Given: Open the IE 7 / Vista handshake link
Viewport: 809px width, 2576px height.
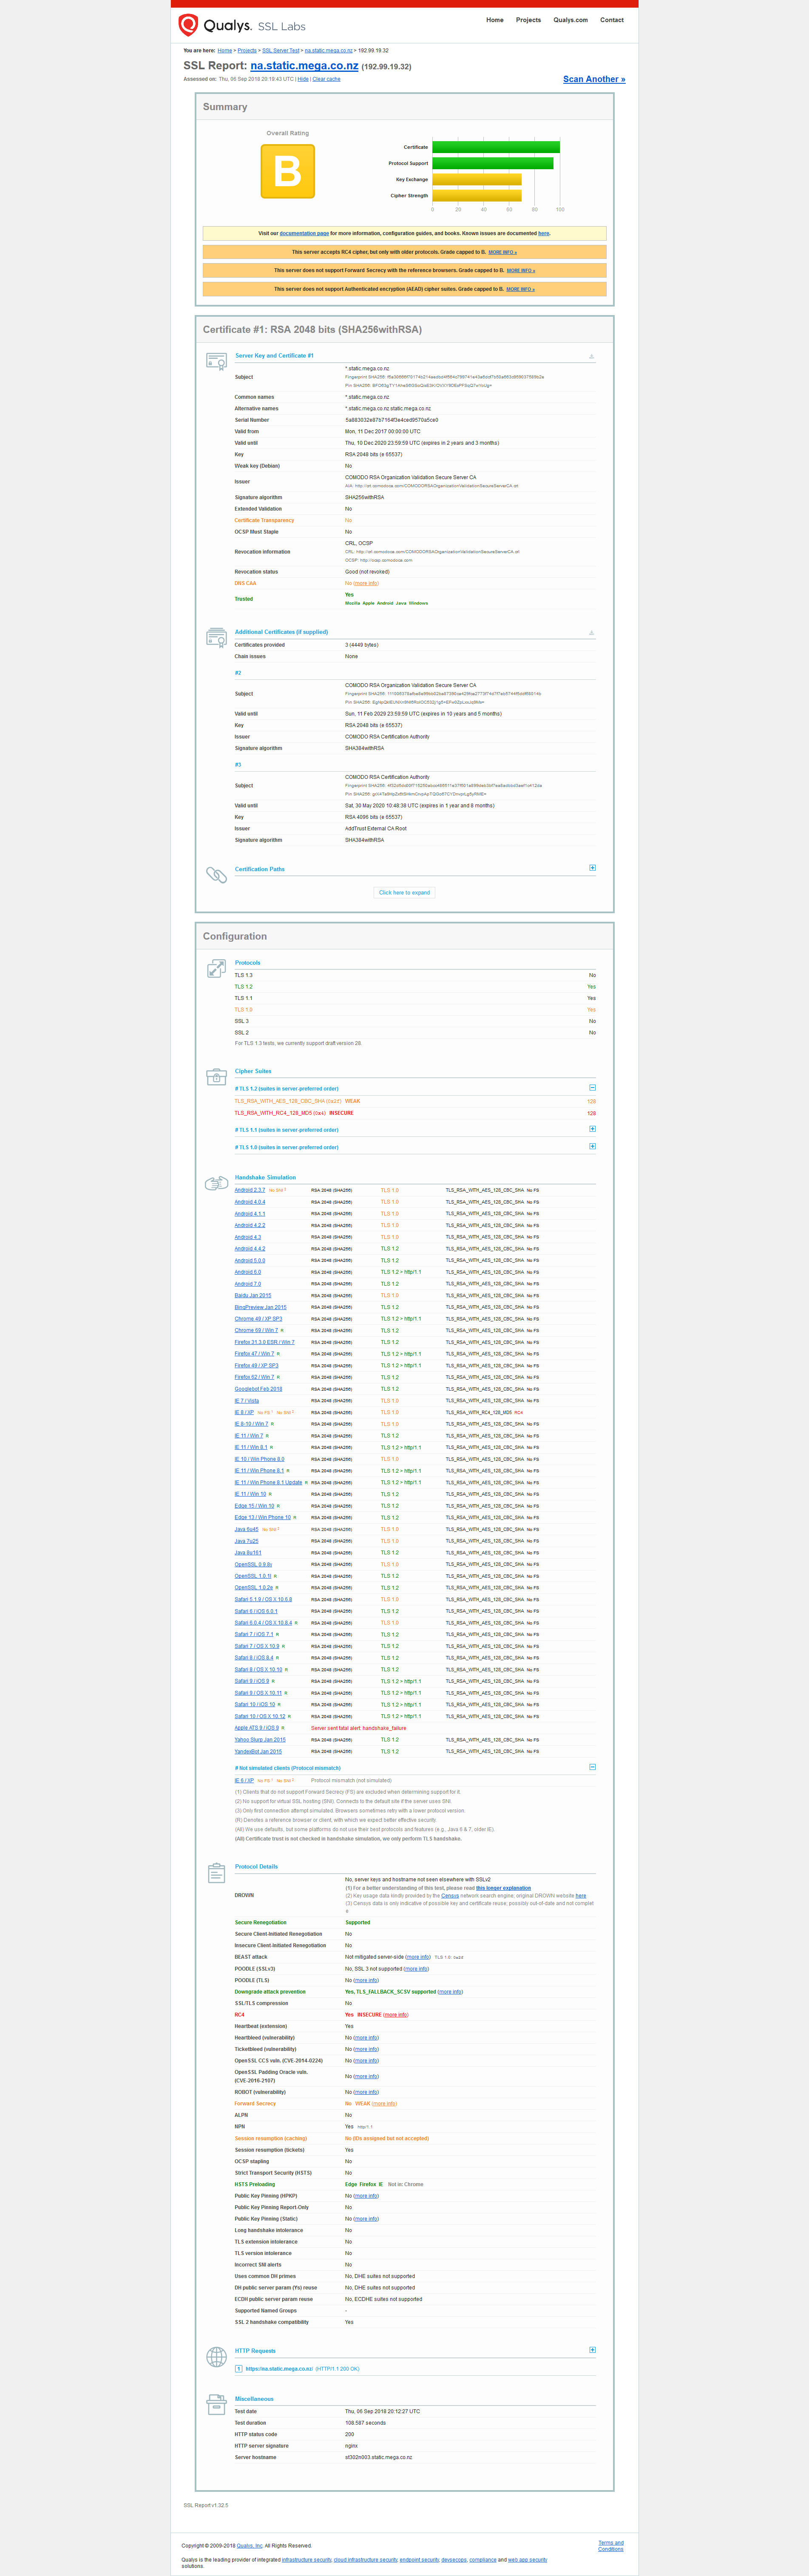Looking at the screenshot, I should (247, 1400).
